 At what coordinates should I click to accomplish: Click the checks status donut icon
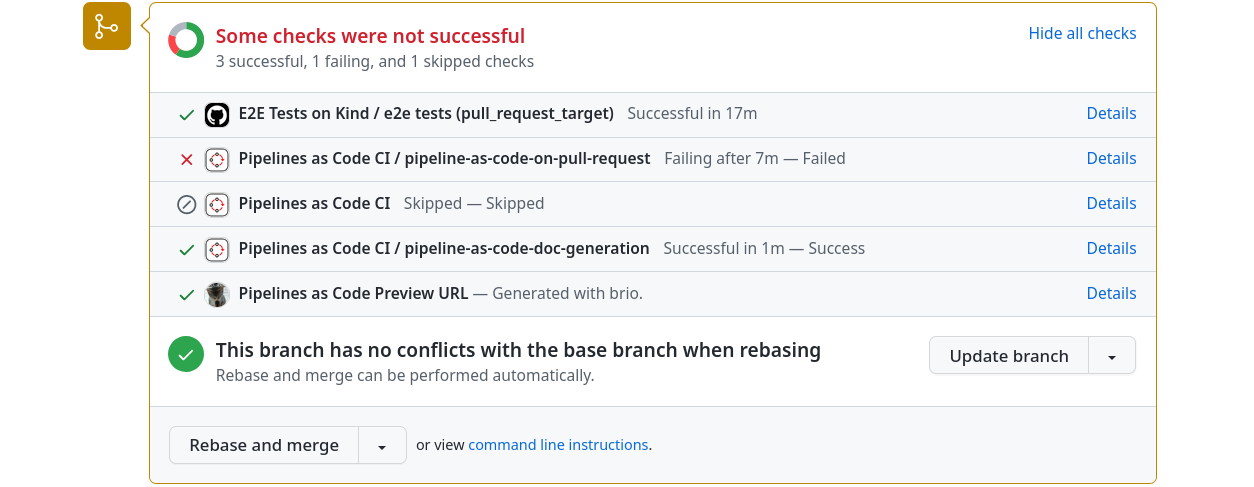pos(186,40)
